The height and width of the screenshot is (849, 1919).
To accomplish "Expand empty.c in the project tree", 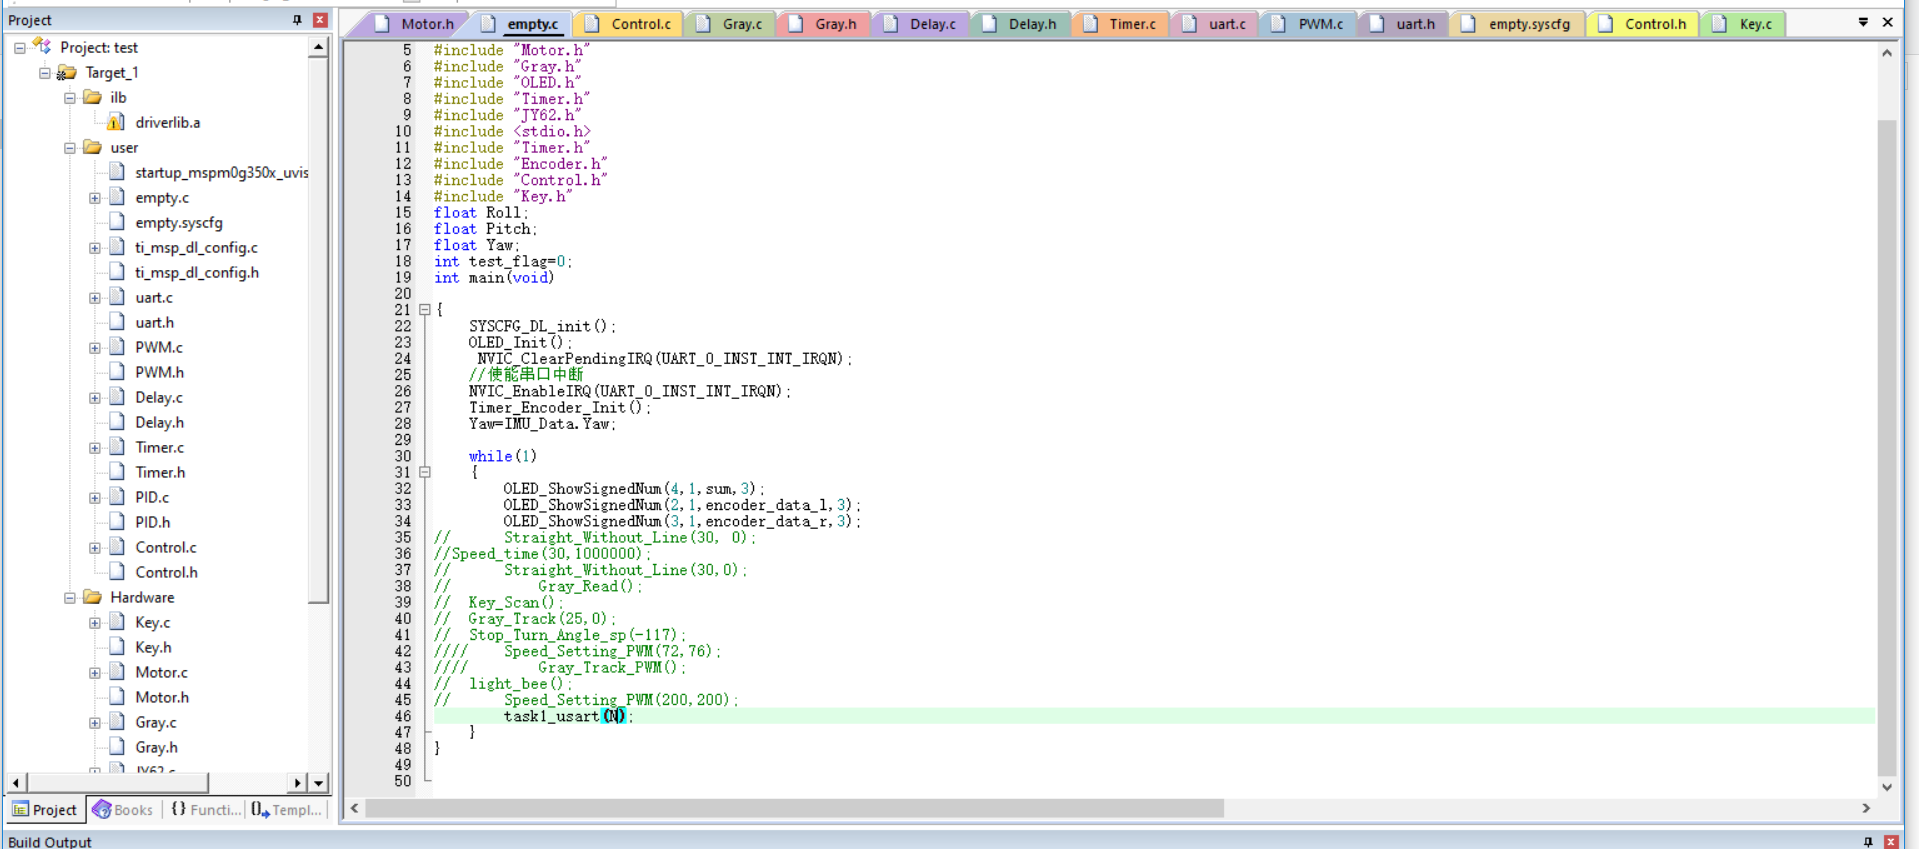I will click(x=95, y=198).
